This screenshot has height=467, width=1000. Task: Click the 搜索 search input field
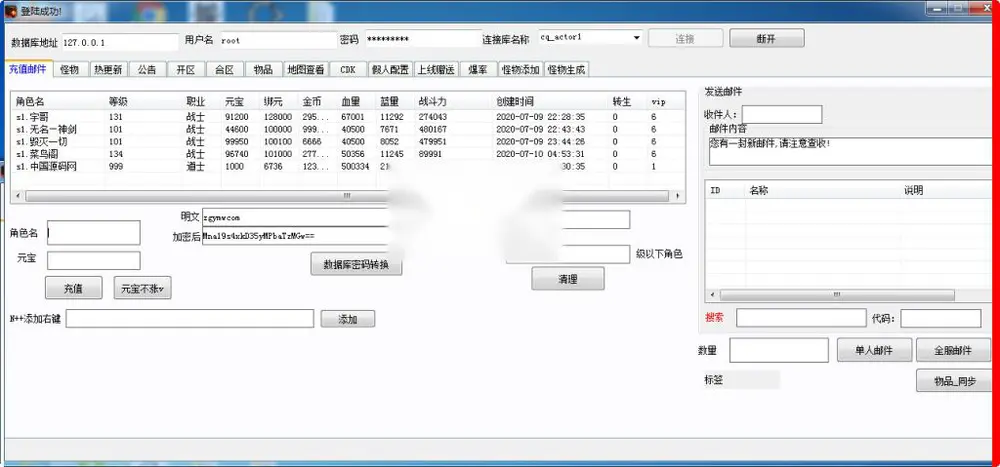click(801, 318)
